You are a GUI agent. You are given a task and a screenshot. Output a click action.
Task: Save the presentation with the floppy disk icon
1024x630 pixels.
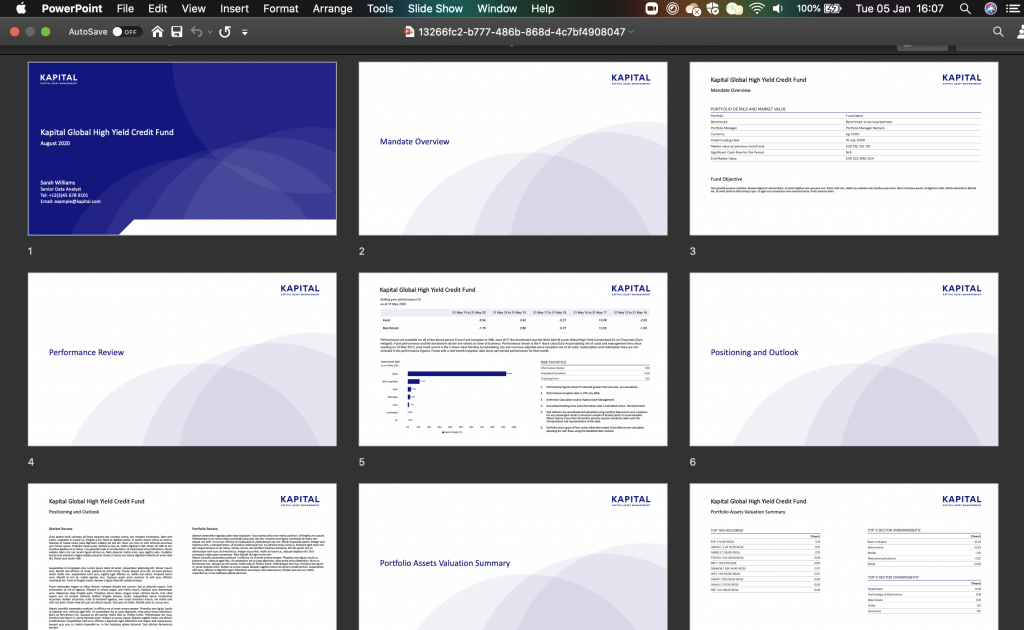[176, 31]
